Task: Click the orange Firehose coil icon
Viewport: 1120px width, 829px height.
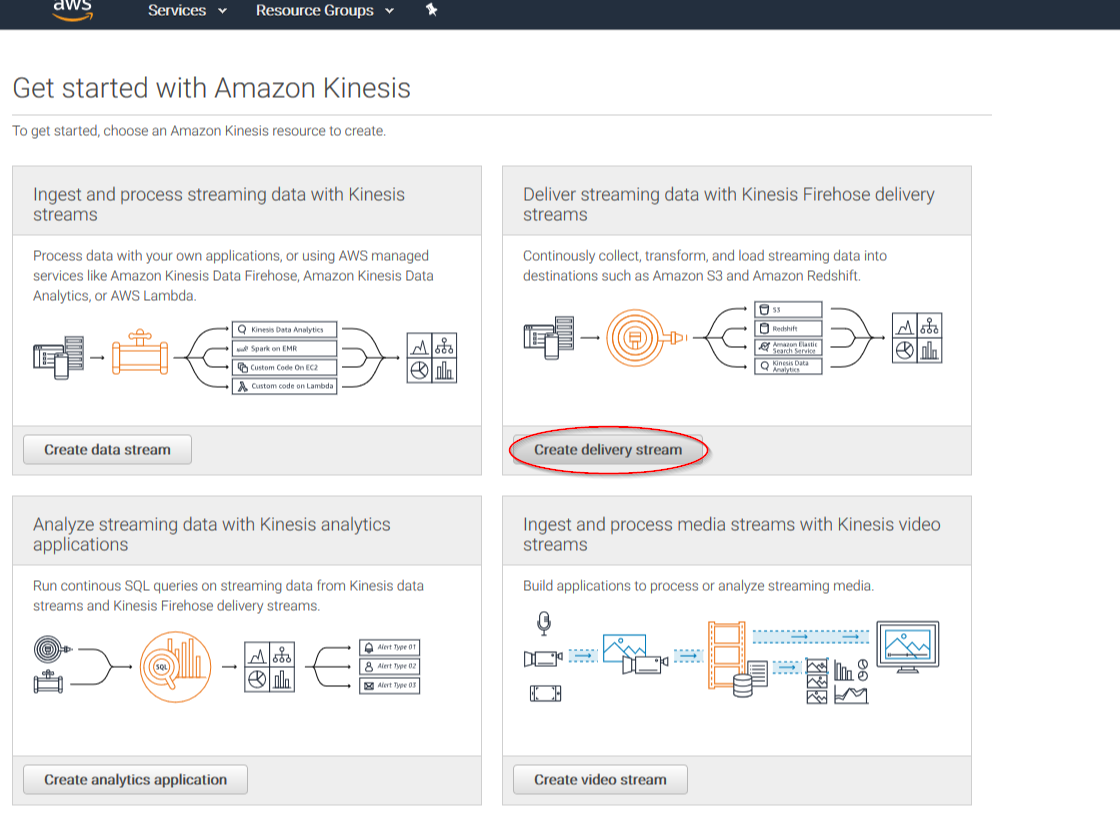Action: 645,338
